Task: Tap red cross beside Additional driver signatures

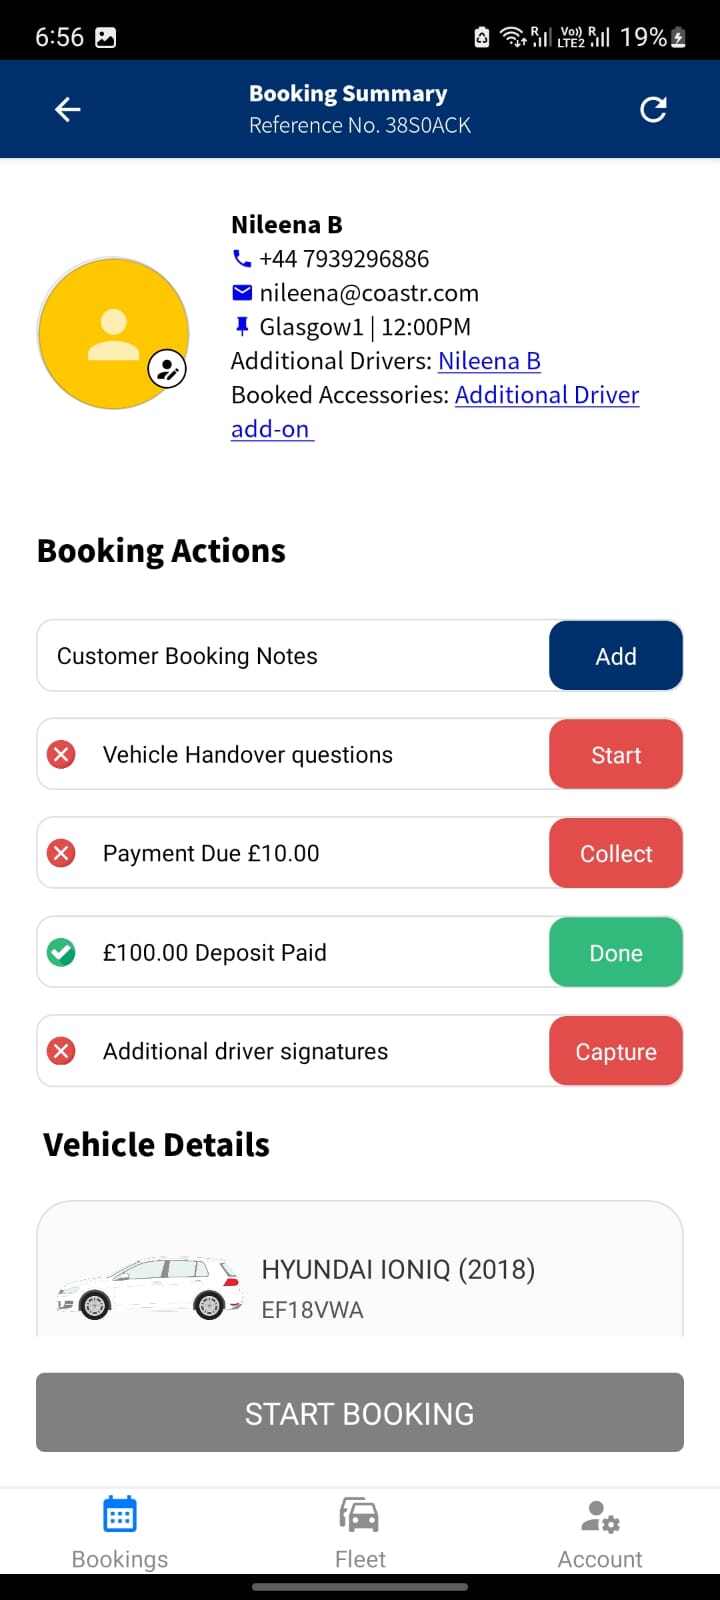Action: click(62, 1051)
